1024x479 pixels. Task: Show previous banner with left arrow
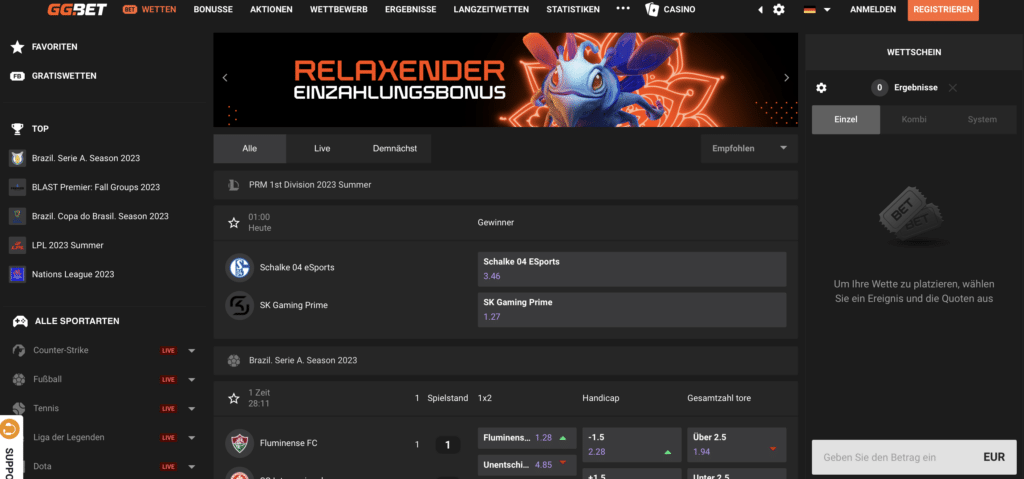point(225,78)
